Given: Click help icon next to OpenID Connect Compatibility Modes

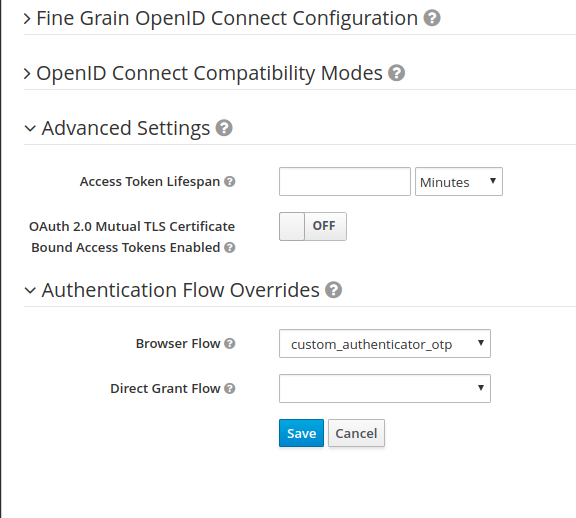Looking at the screenshot, I should coord(397,73).
